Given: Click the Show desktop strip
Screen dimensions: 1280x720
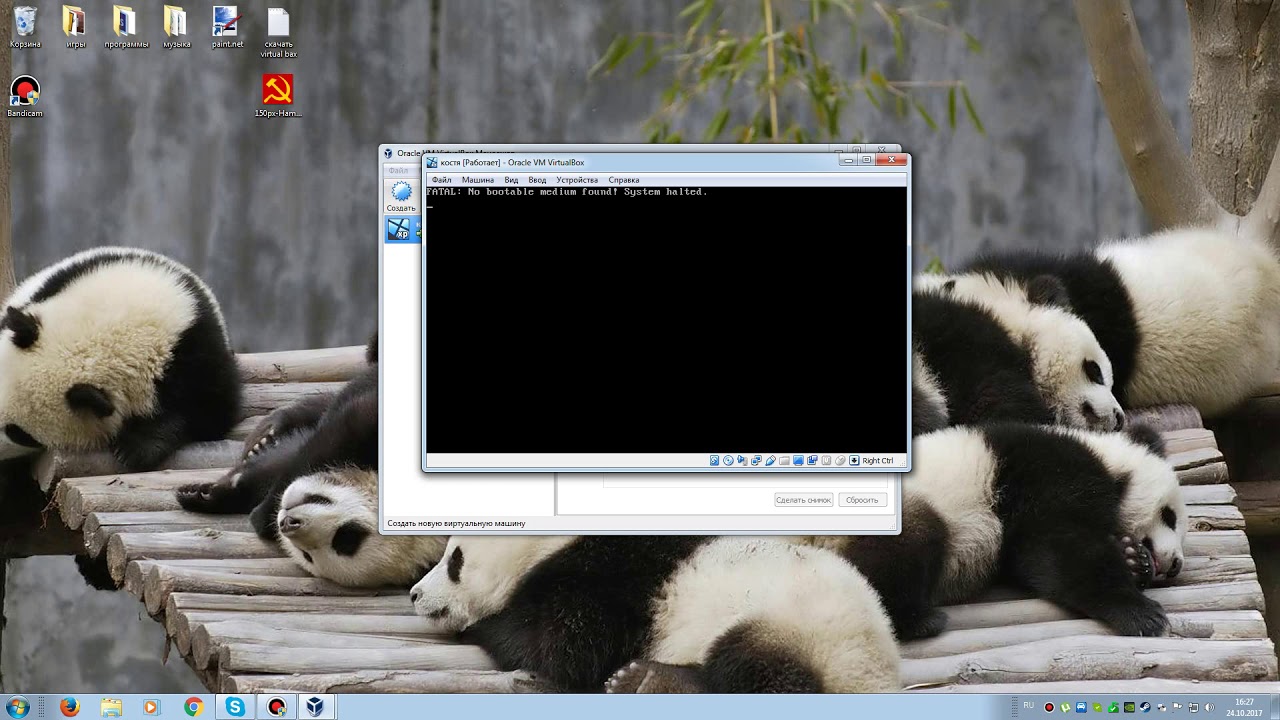Looking at the screenshot, I should (1275, 707).
